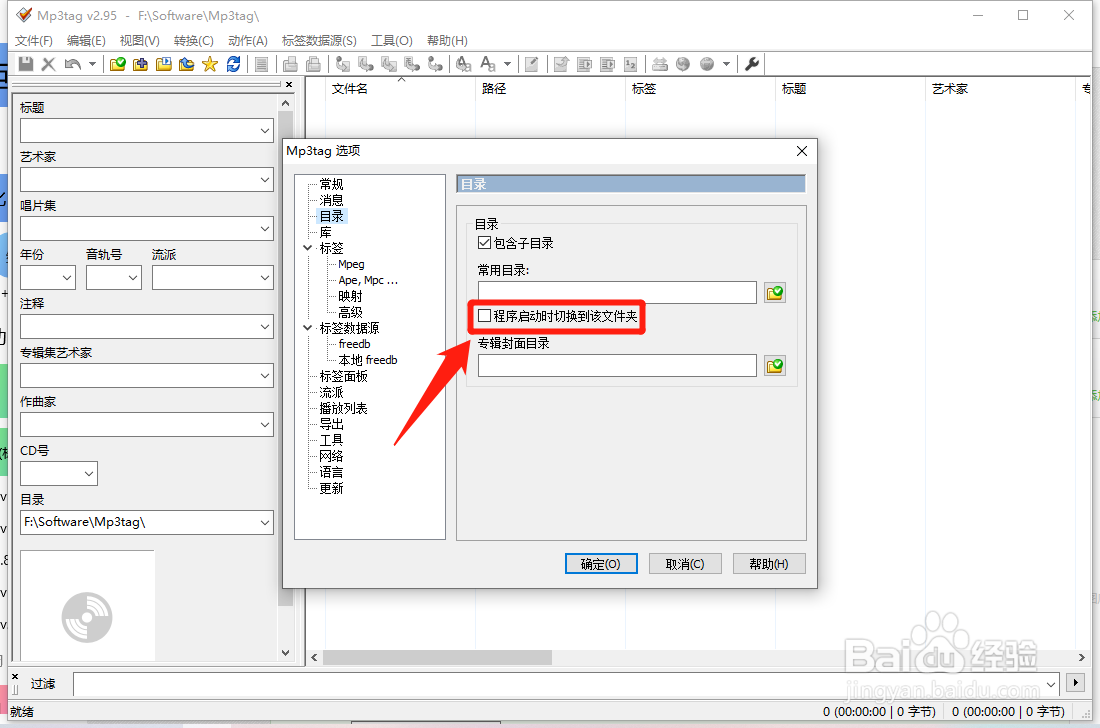Open the 艺术家 dropdown in the tag panel

point(265,180)
